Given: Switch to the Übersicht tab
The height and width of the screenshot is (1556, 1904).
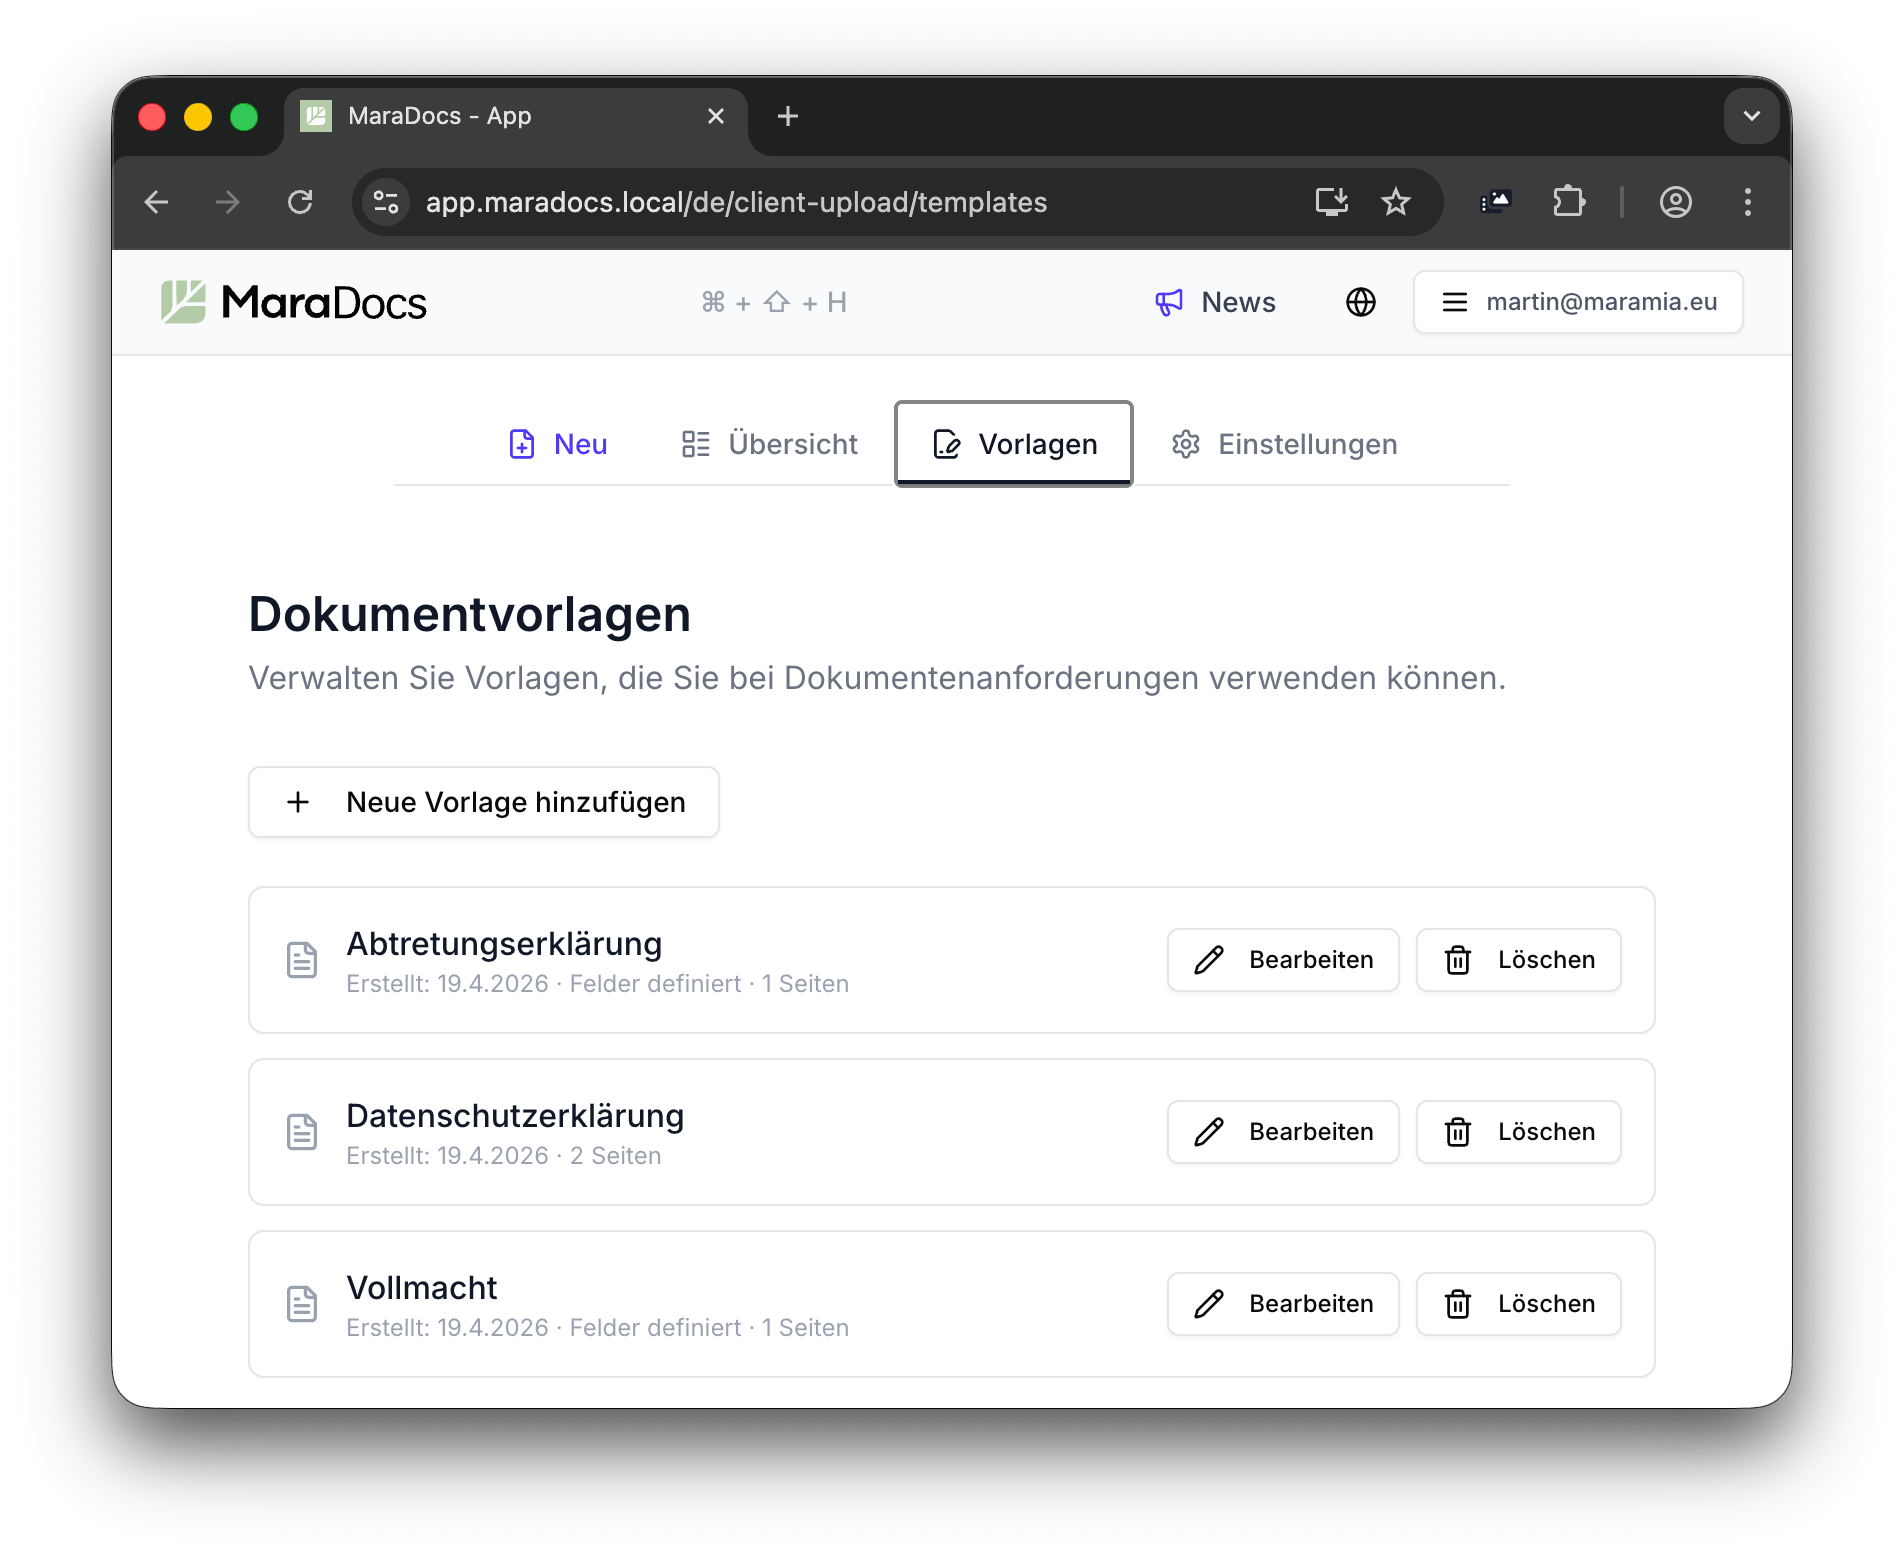Looking at the screenshot, I should coord(769,444).
